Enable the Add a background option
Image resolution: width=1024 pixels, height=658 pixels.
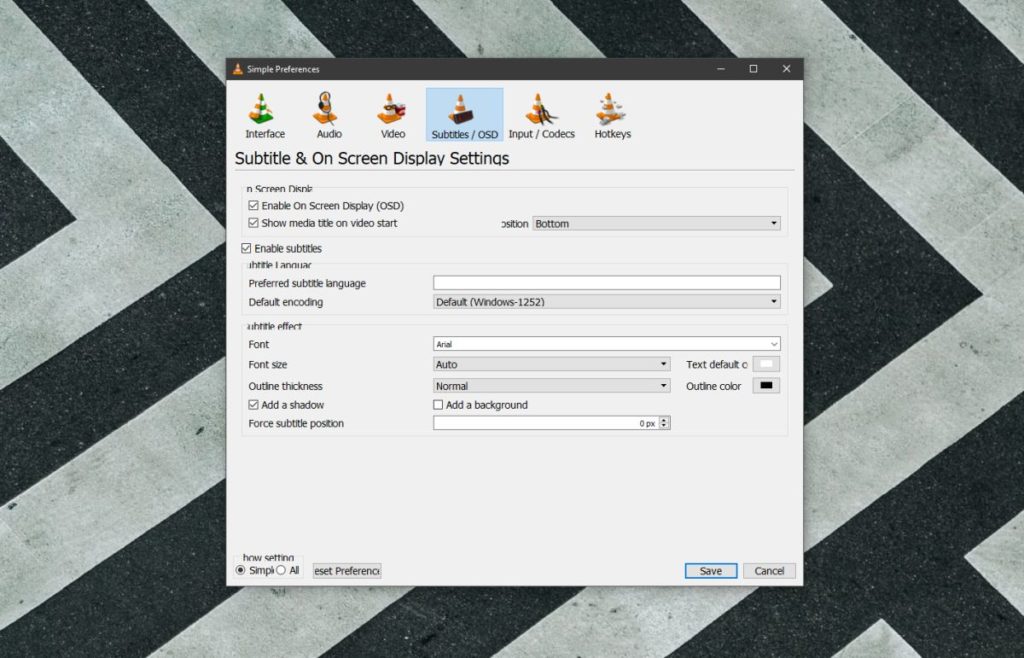[437, 404]
